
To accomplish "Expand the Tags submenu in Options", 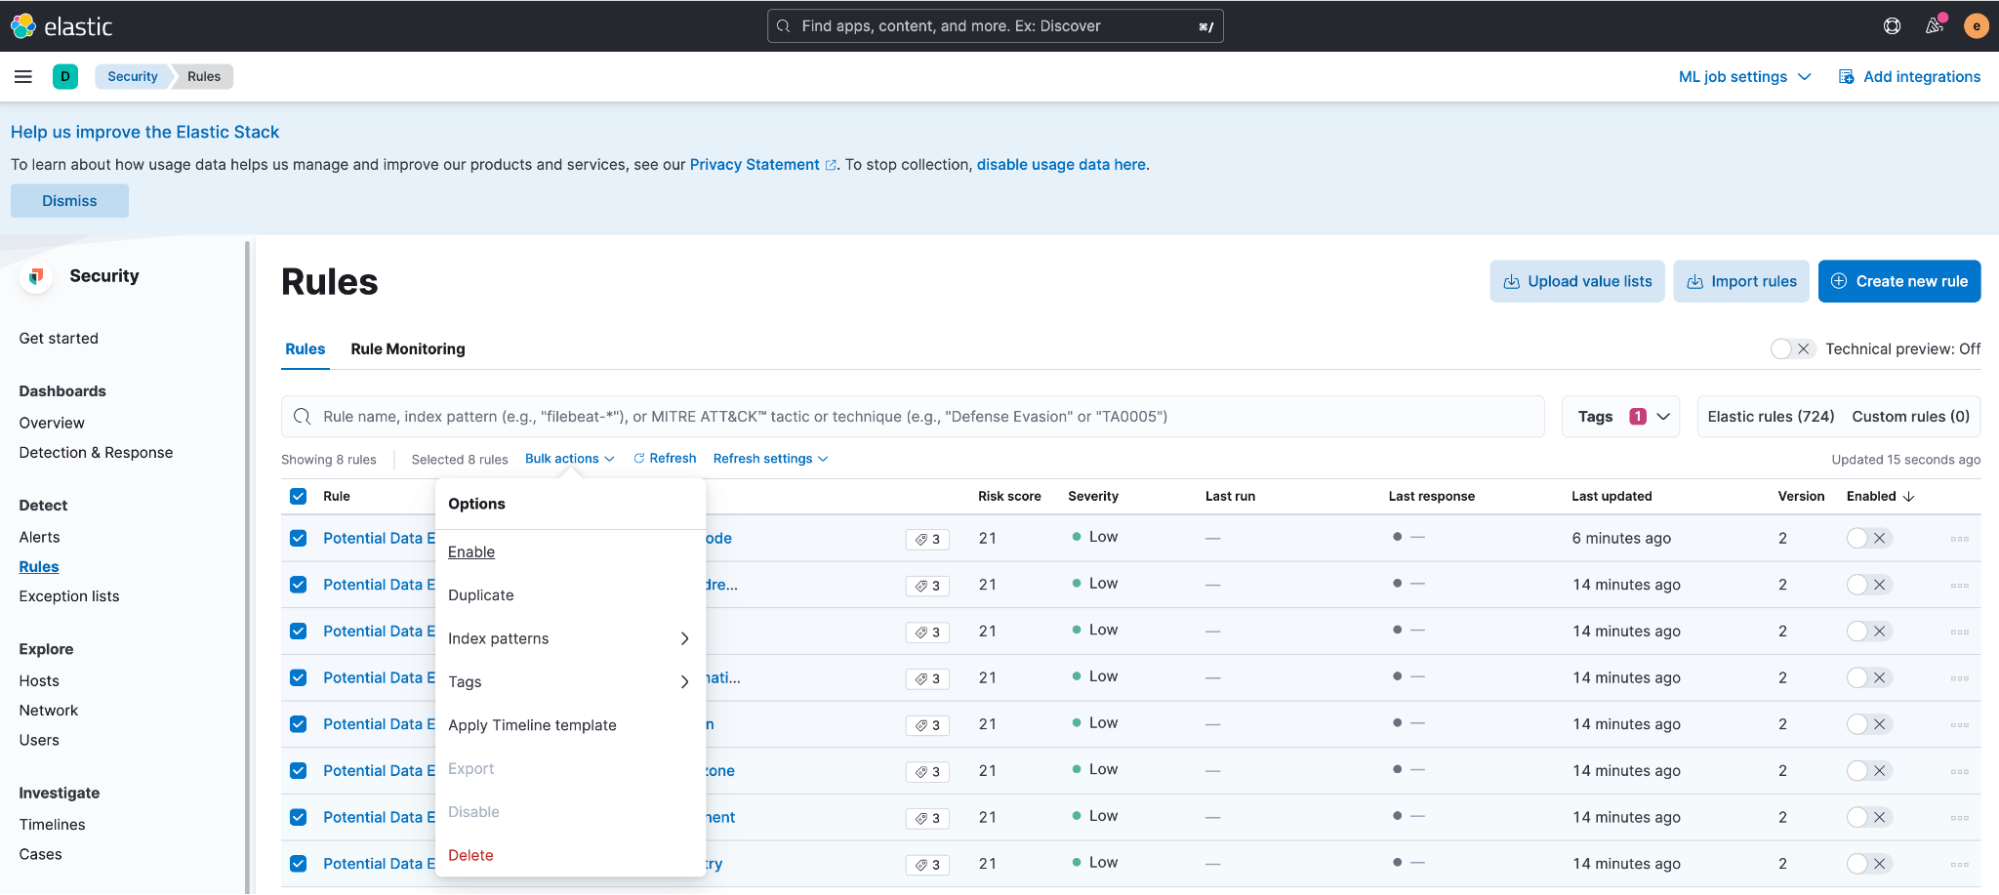I will pyautogui.click(x=570, y=682).
